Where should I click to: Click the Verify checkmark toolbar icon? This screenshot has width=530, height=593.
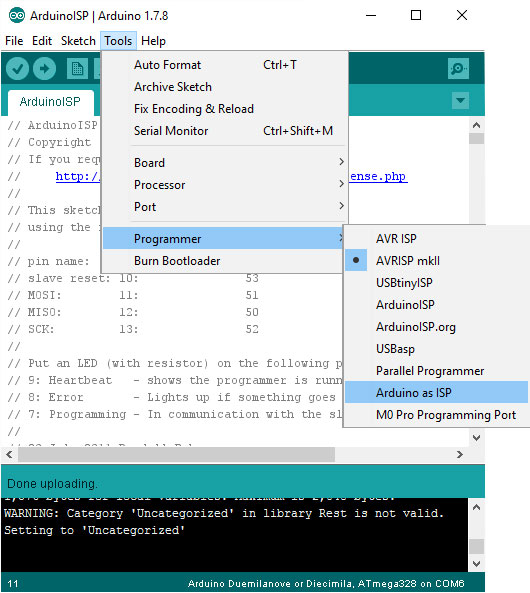tap(17, 69)
